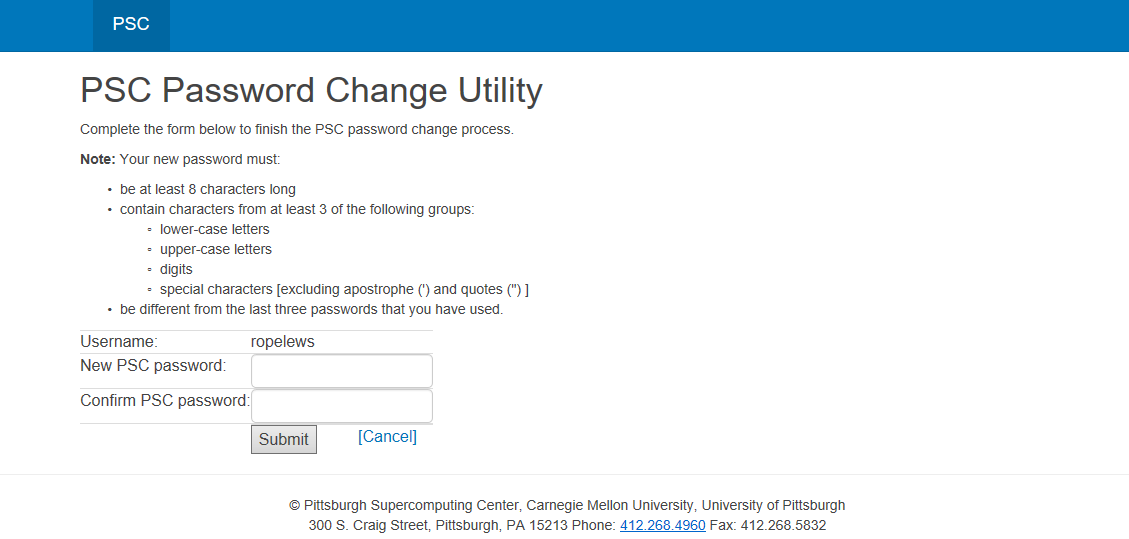Click the Confirm PSC password: label
Screen dimensions: 1129x539
coord(165,401)
